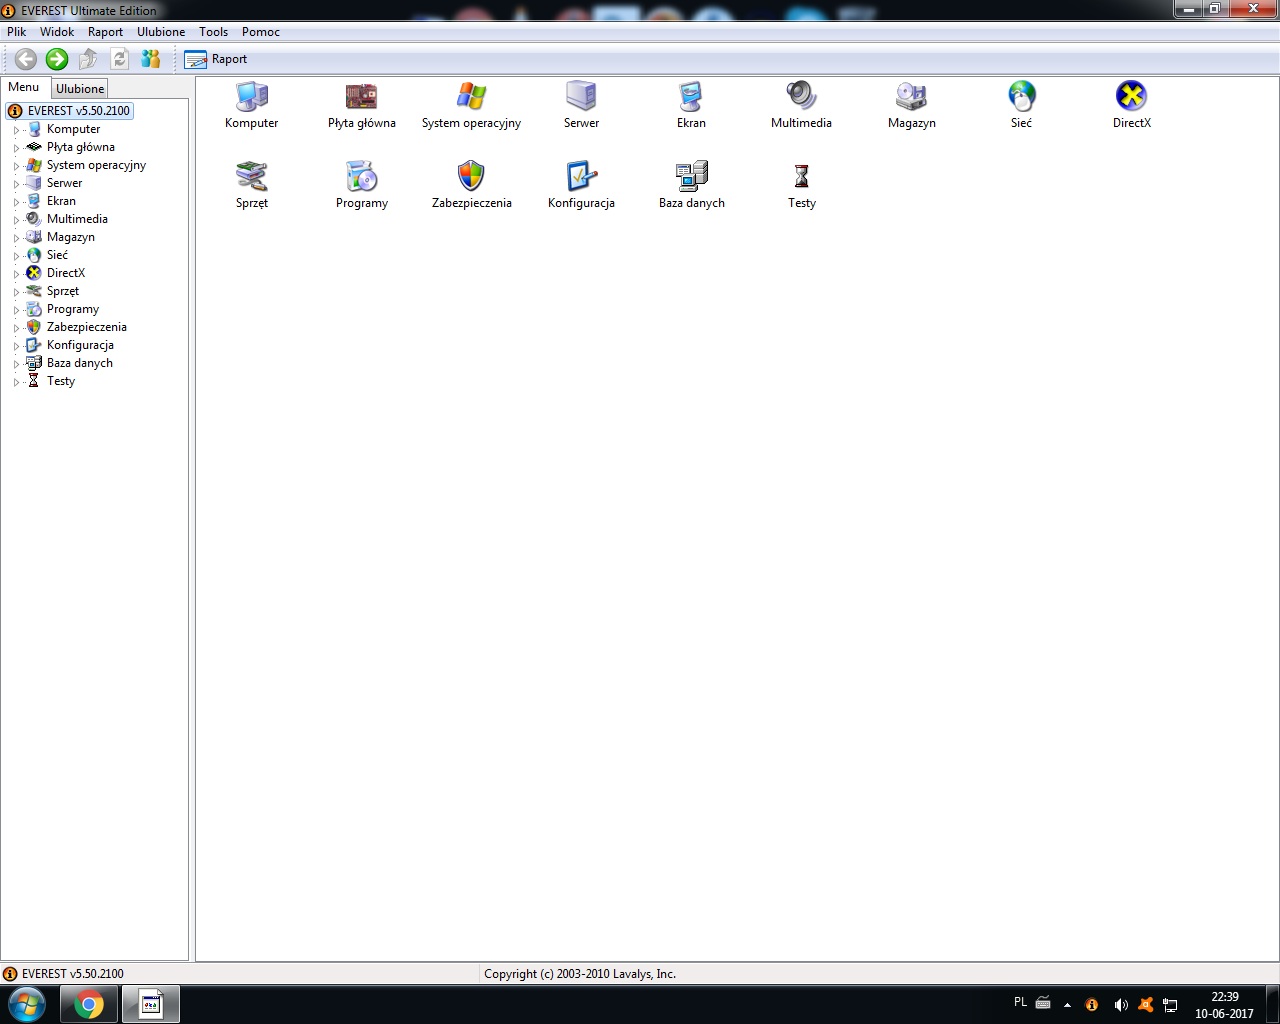This screenshot has height=1024, width=1280.
Task: Go up one level with the toolbar Up arrow
Action: 88,59
